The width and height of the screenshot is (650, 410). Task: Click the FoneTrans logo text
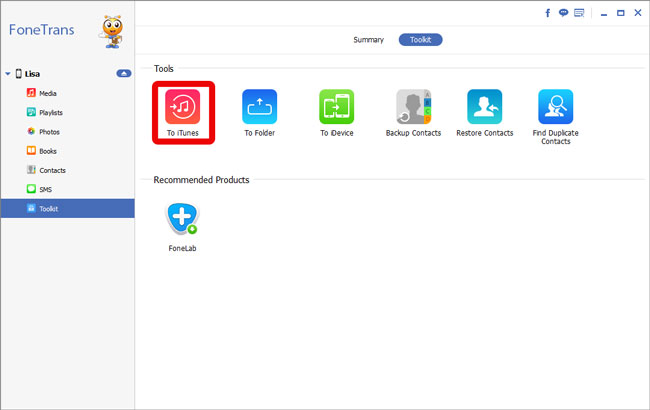pyautogui.click(x=41, y=30)
